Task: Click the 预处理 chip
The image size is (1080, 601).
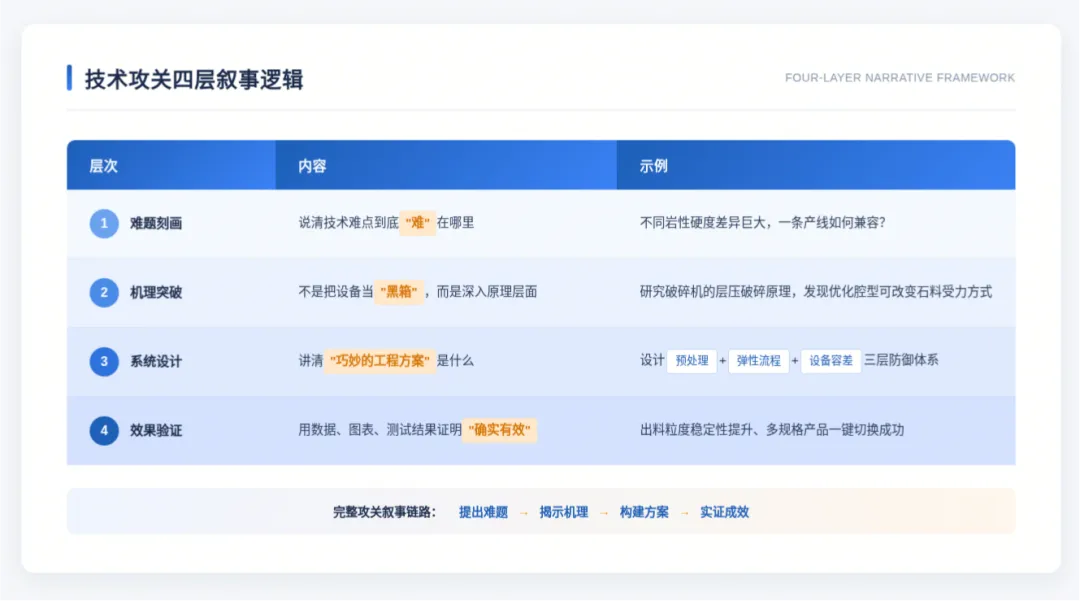Action: (692, 361)
